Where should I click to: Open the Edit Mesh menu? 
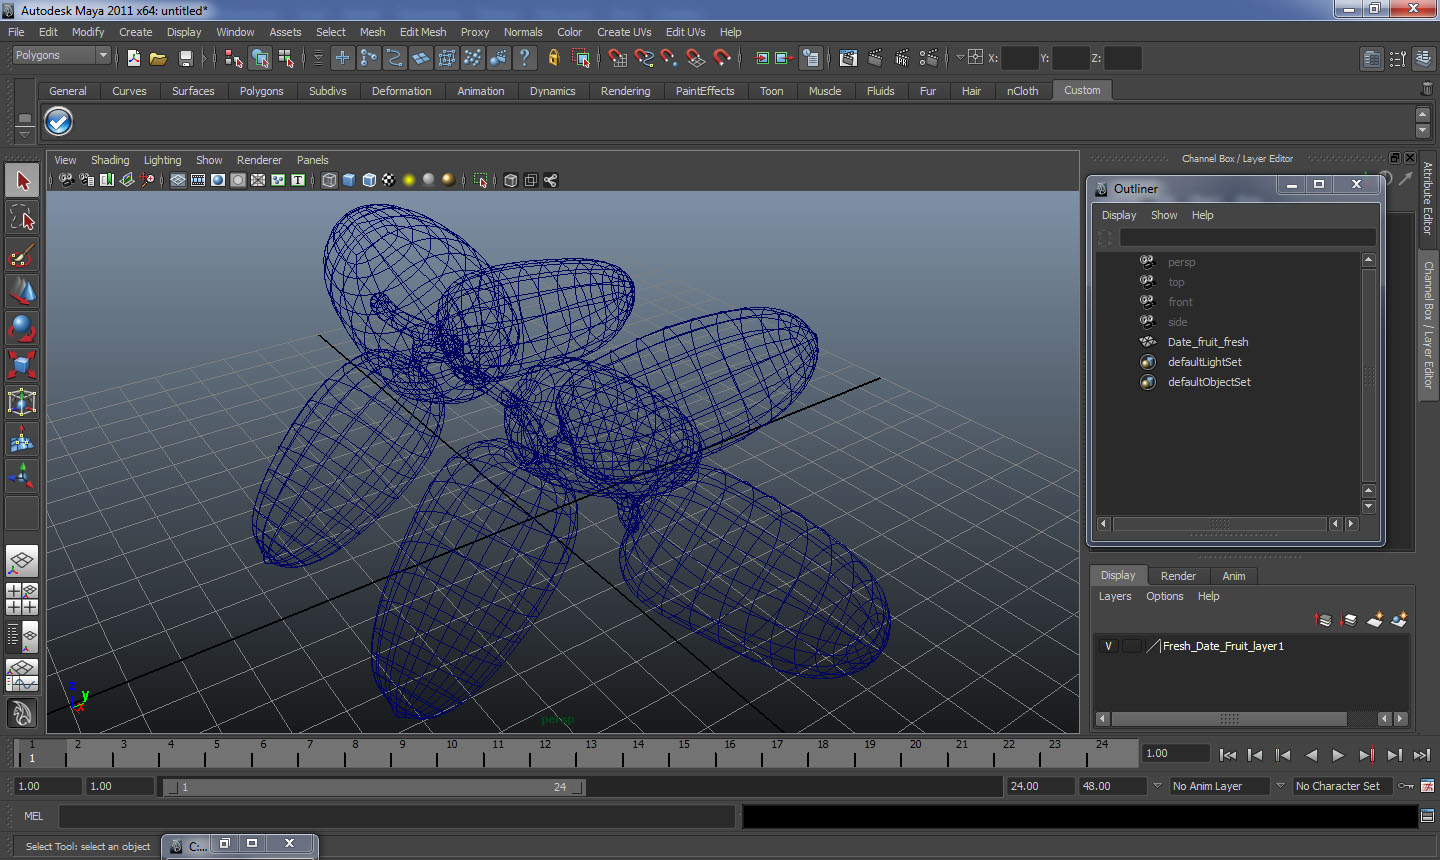coord(423,32)
